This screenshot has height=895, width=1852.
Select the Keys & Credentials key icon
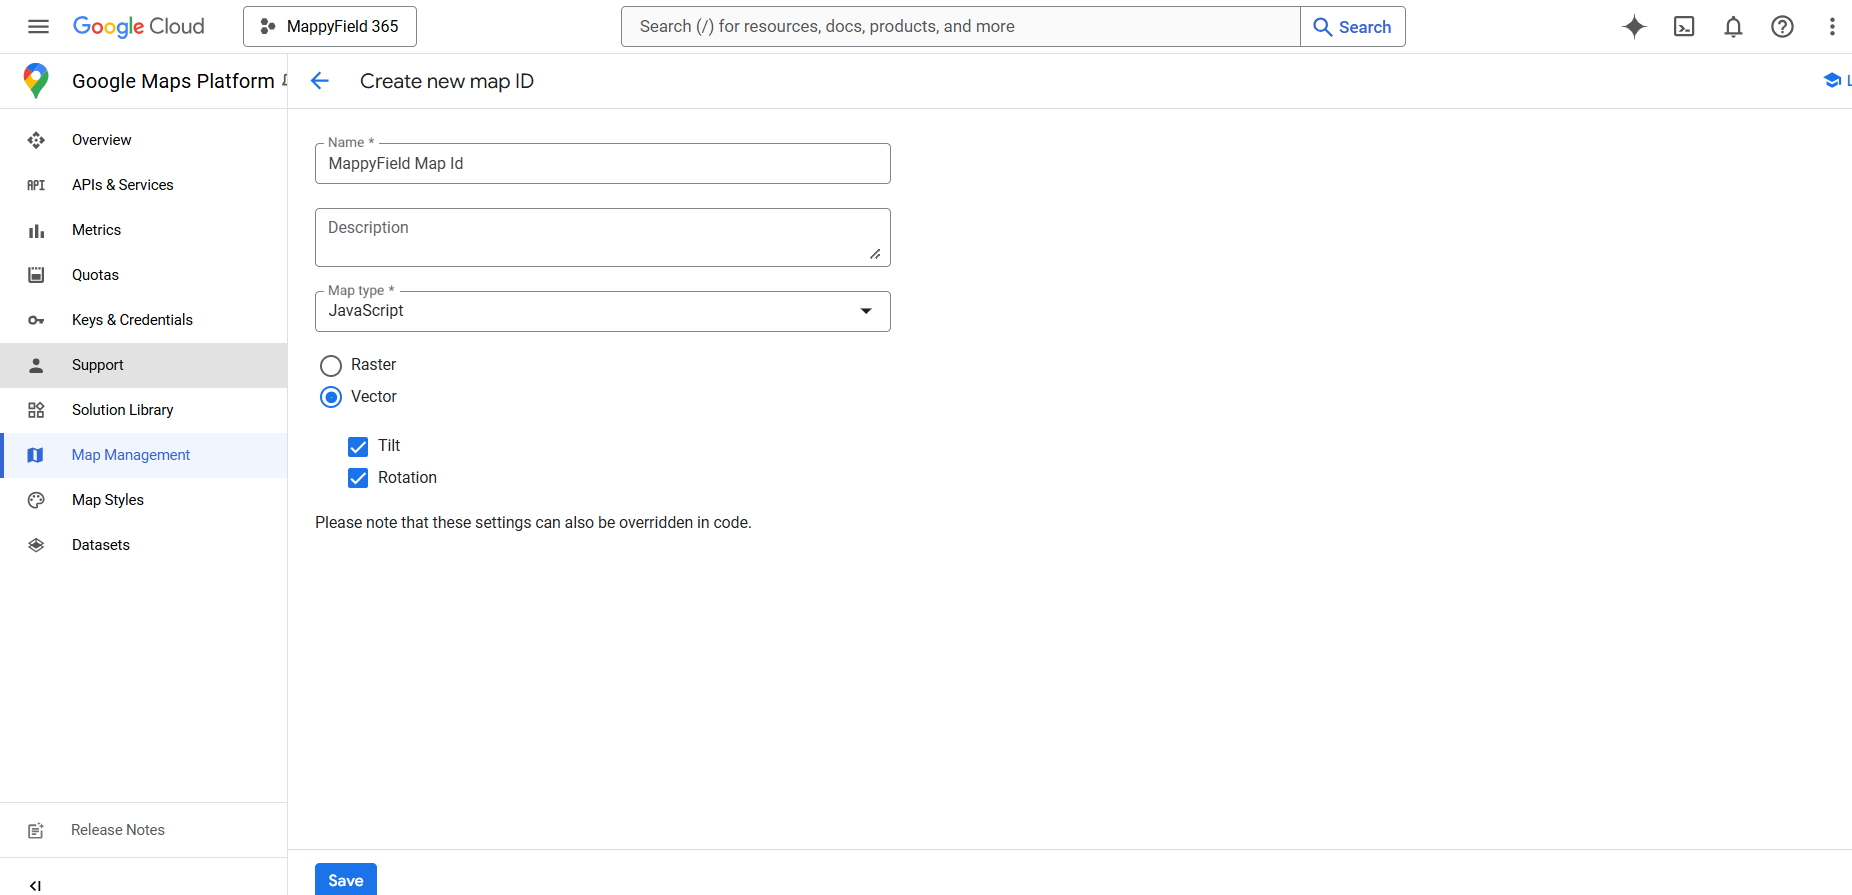point(36,320)
